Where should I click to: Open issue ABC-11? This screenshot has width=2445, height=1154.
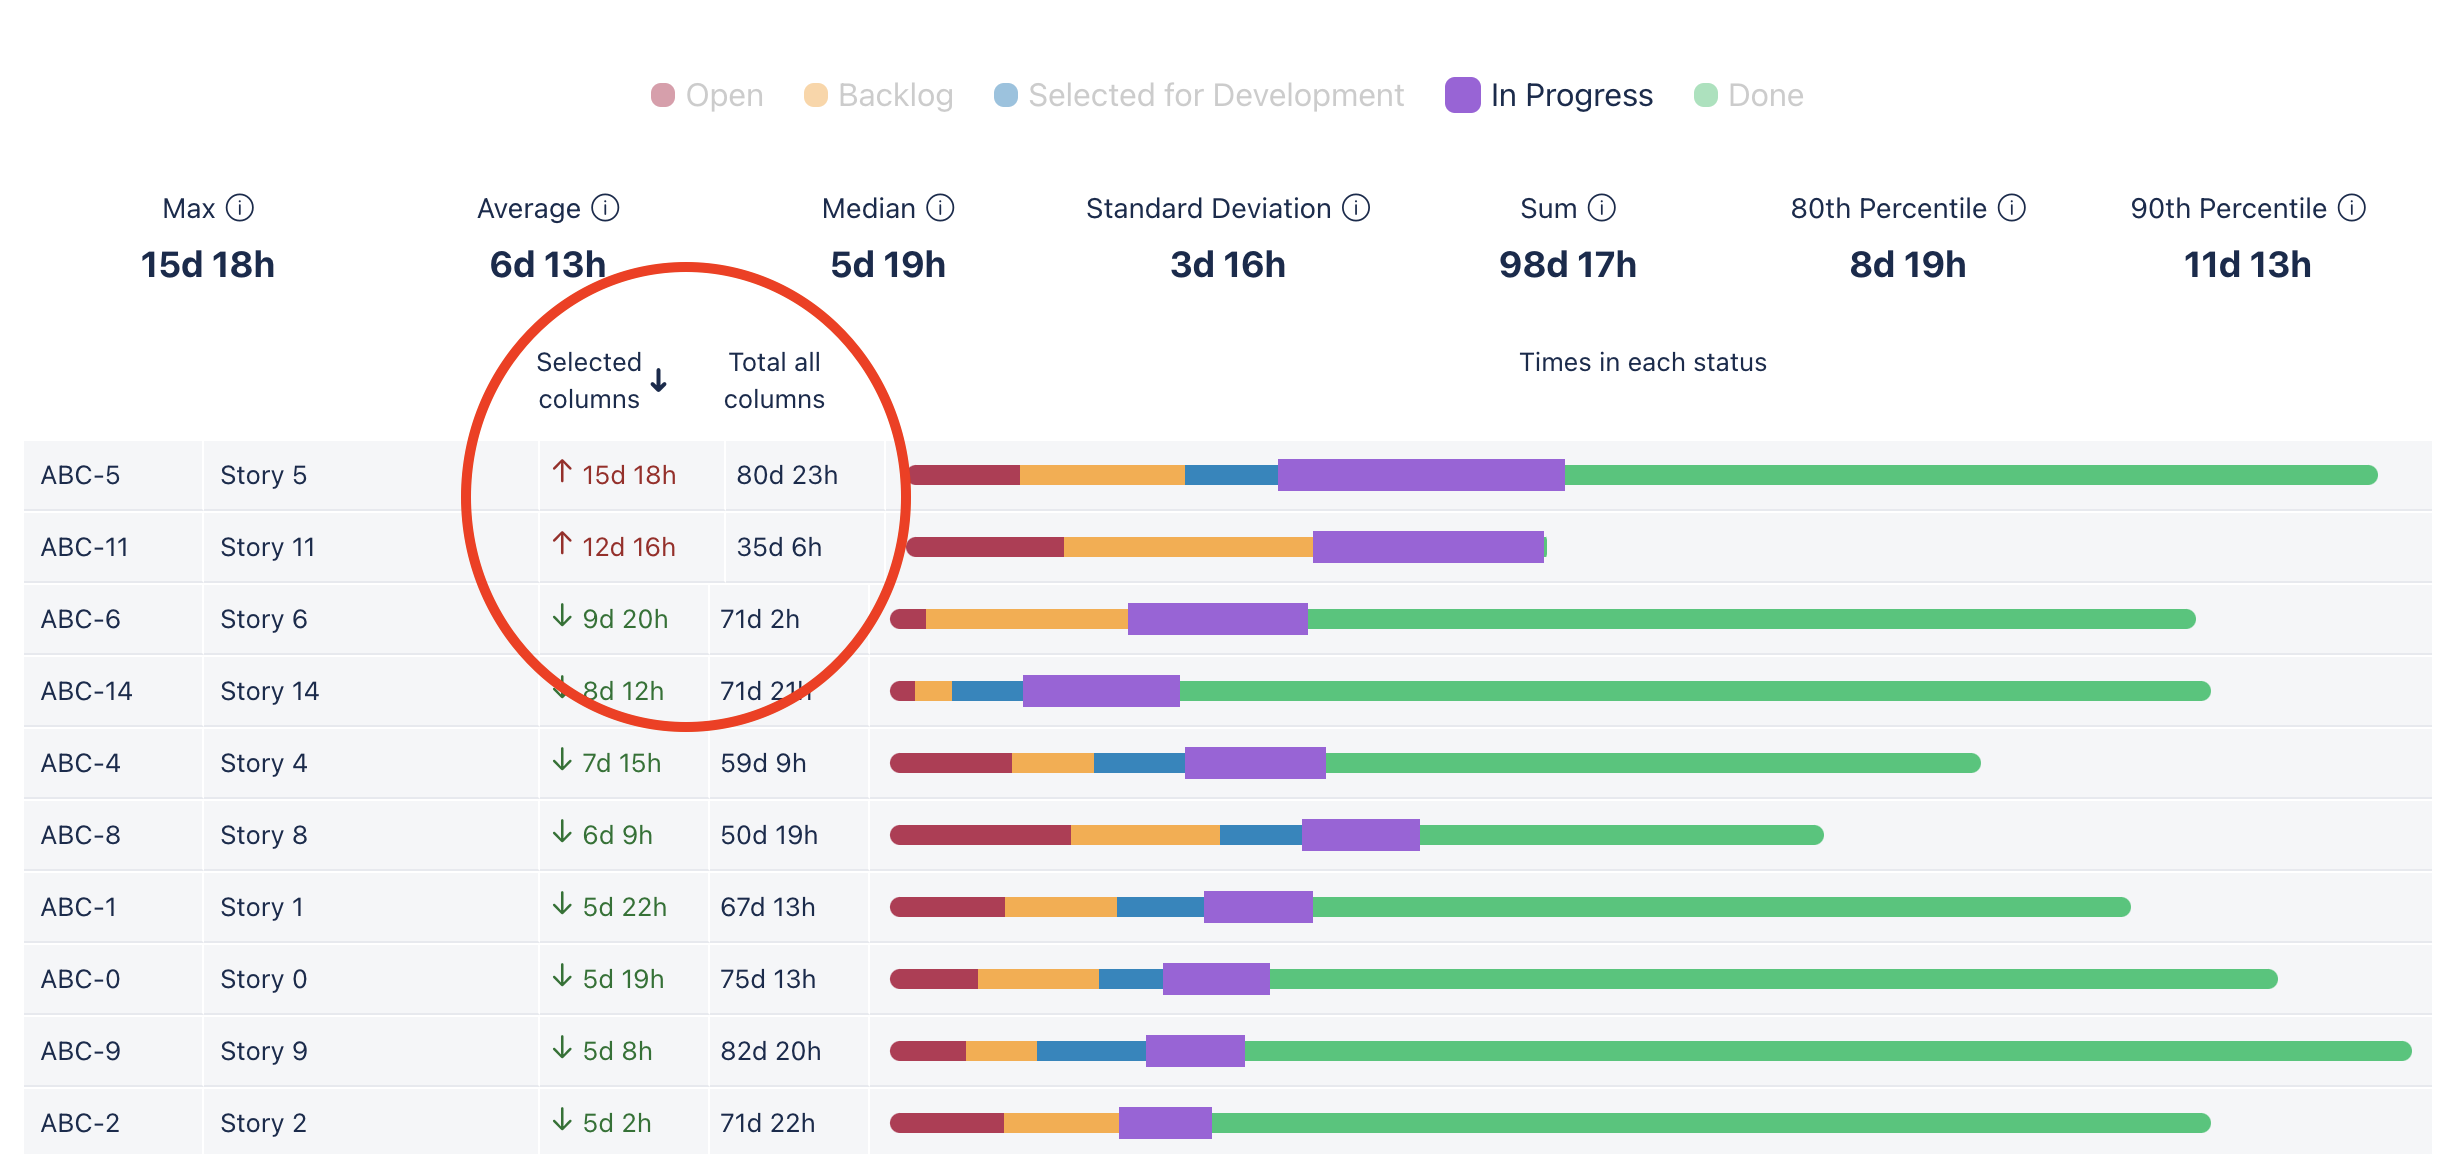(84, 547)
